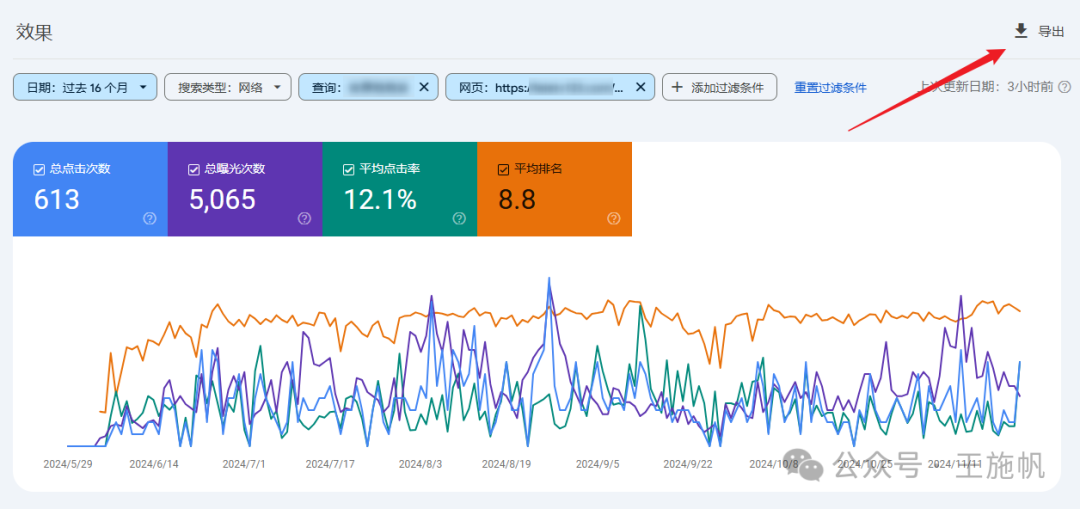
Task: Open help icon next to last update time
Action: [x=1064, y=87]
